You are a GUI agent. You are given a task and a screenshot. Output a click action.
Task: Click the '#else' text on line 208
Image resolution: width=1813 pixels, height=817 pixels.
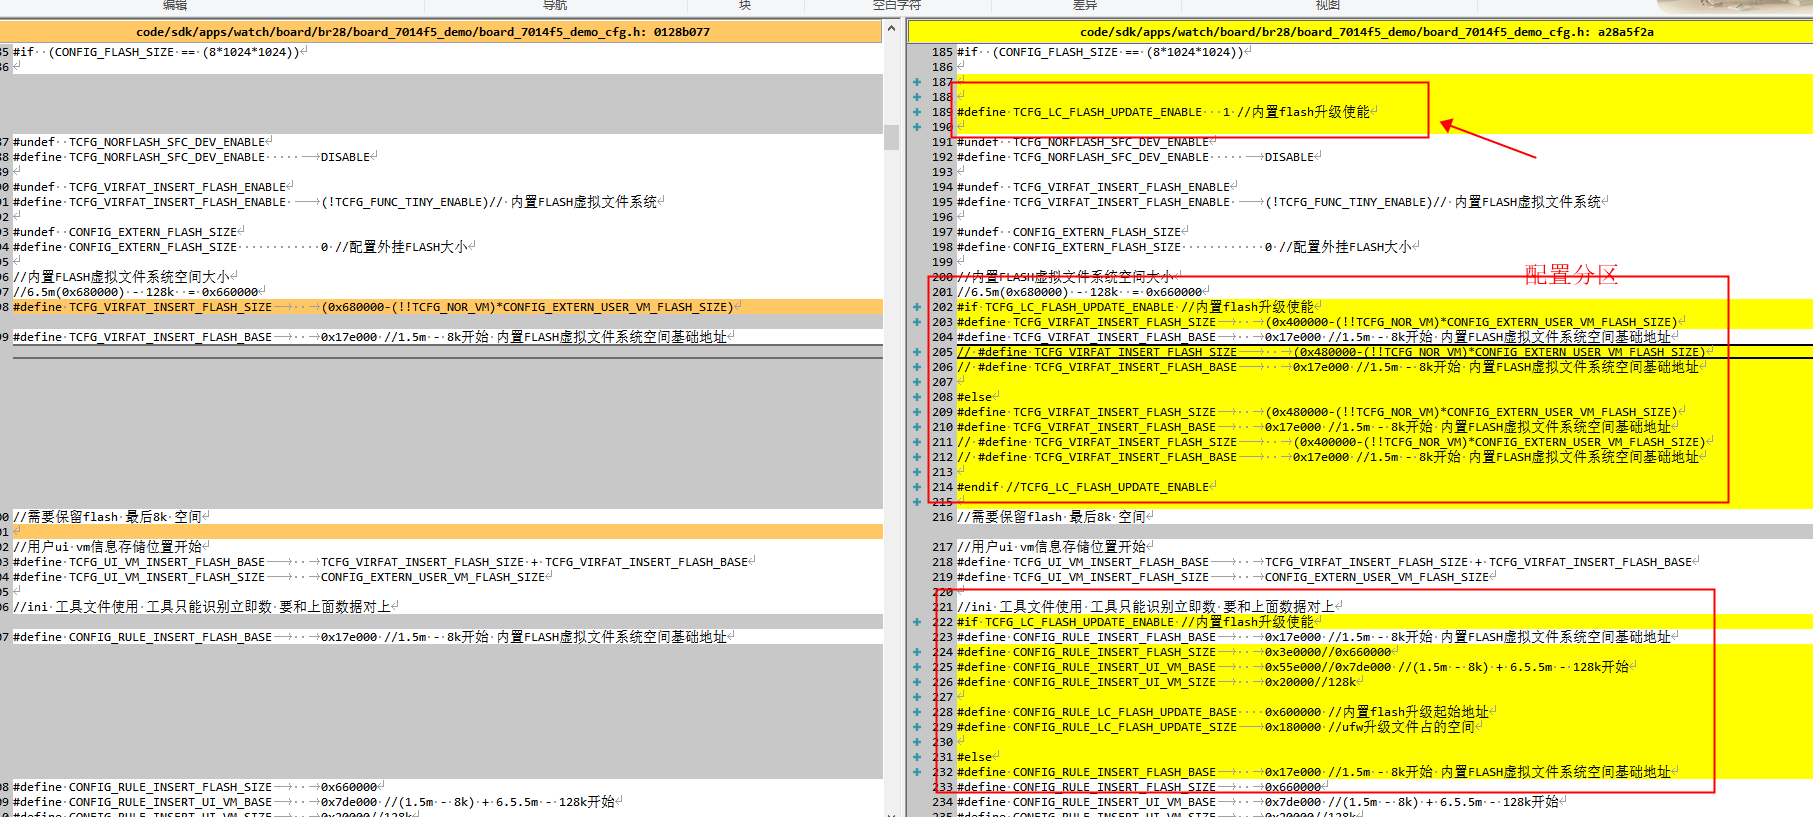click(x=975, y=397)
